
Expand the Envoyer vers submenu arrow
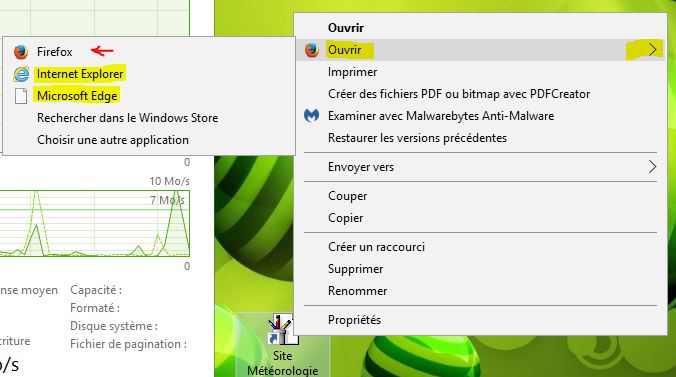coord(652,167)
